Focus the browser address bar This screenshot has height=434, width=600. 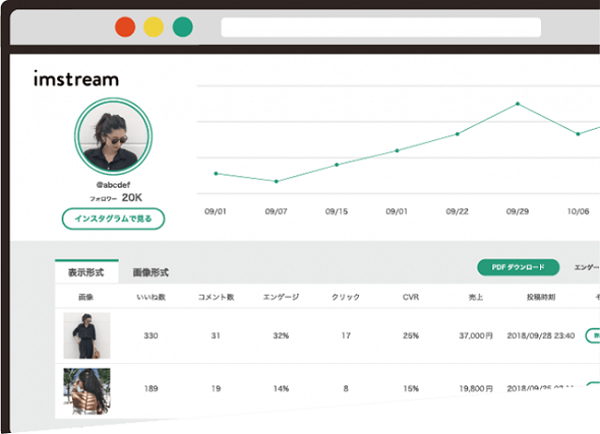(381, 27)
